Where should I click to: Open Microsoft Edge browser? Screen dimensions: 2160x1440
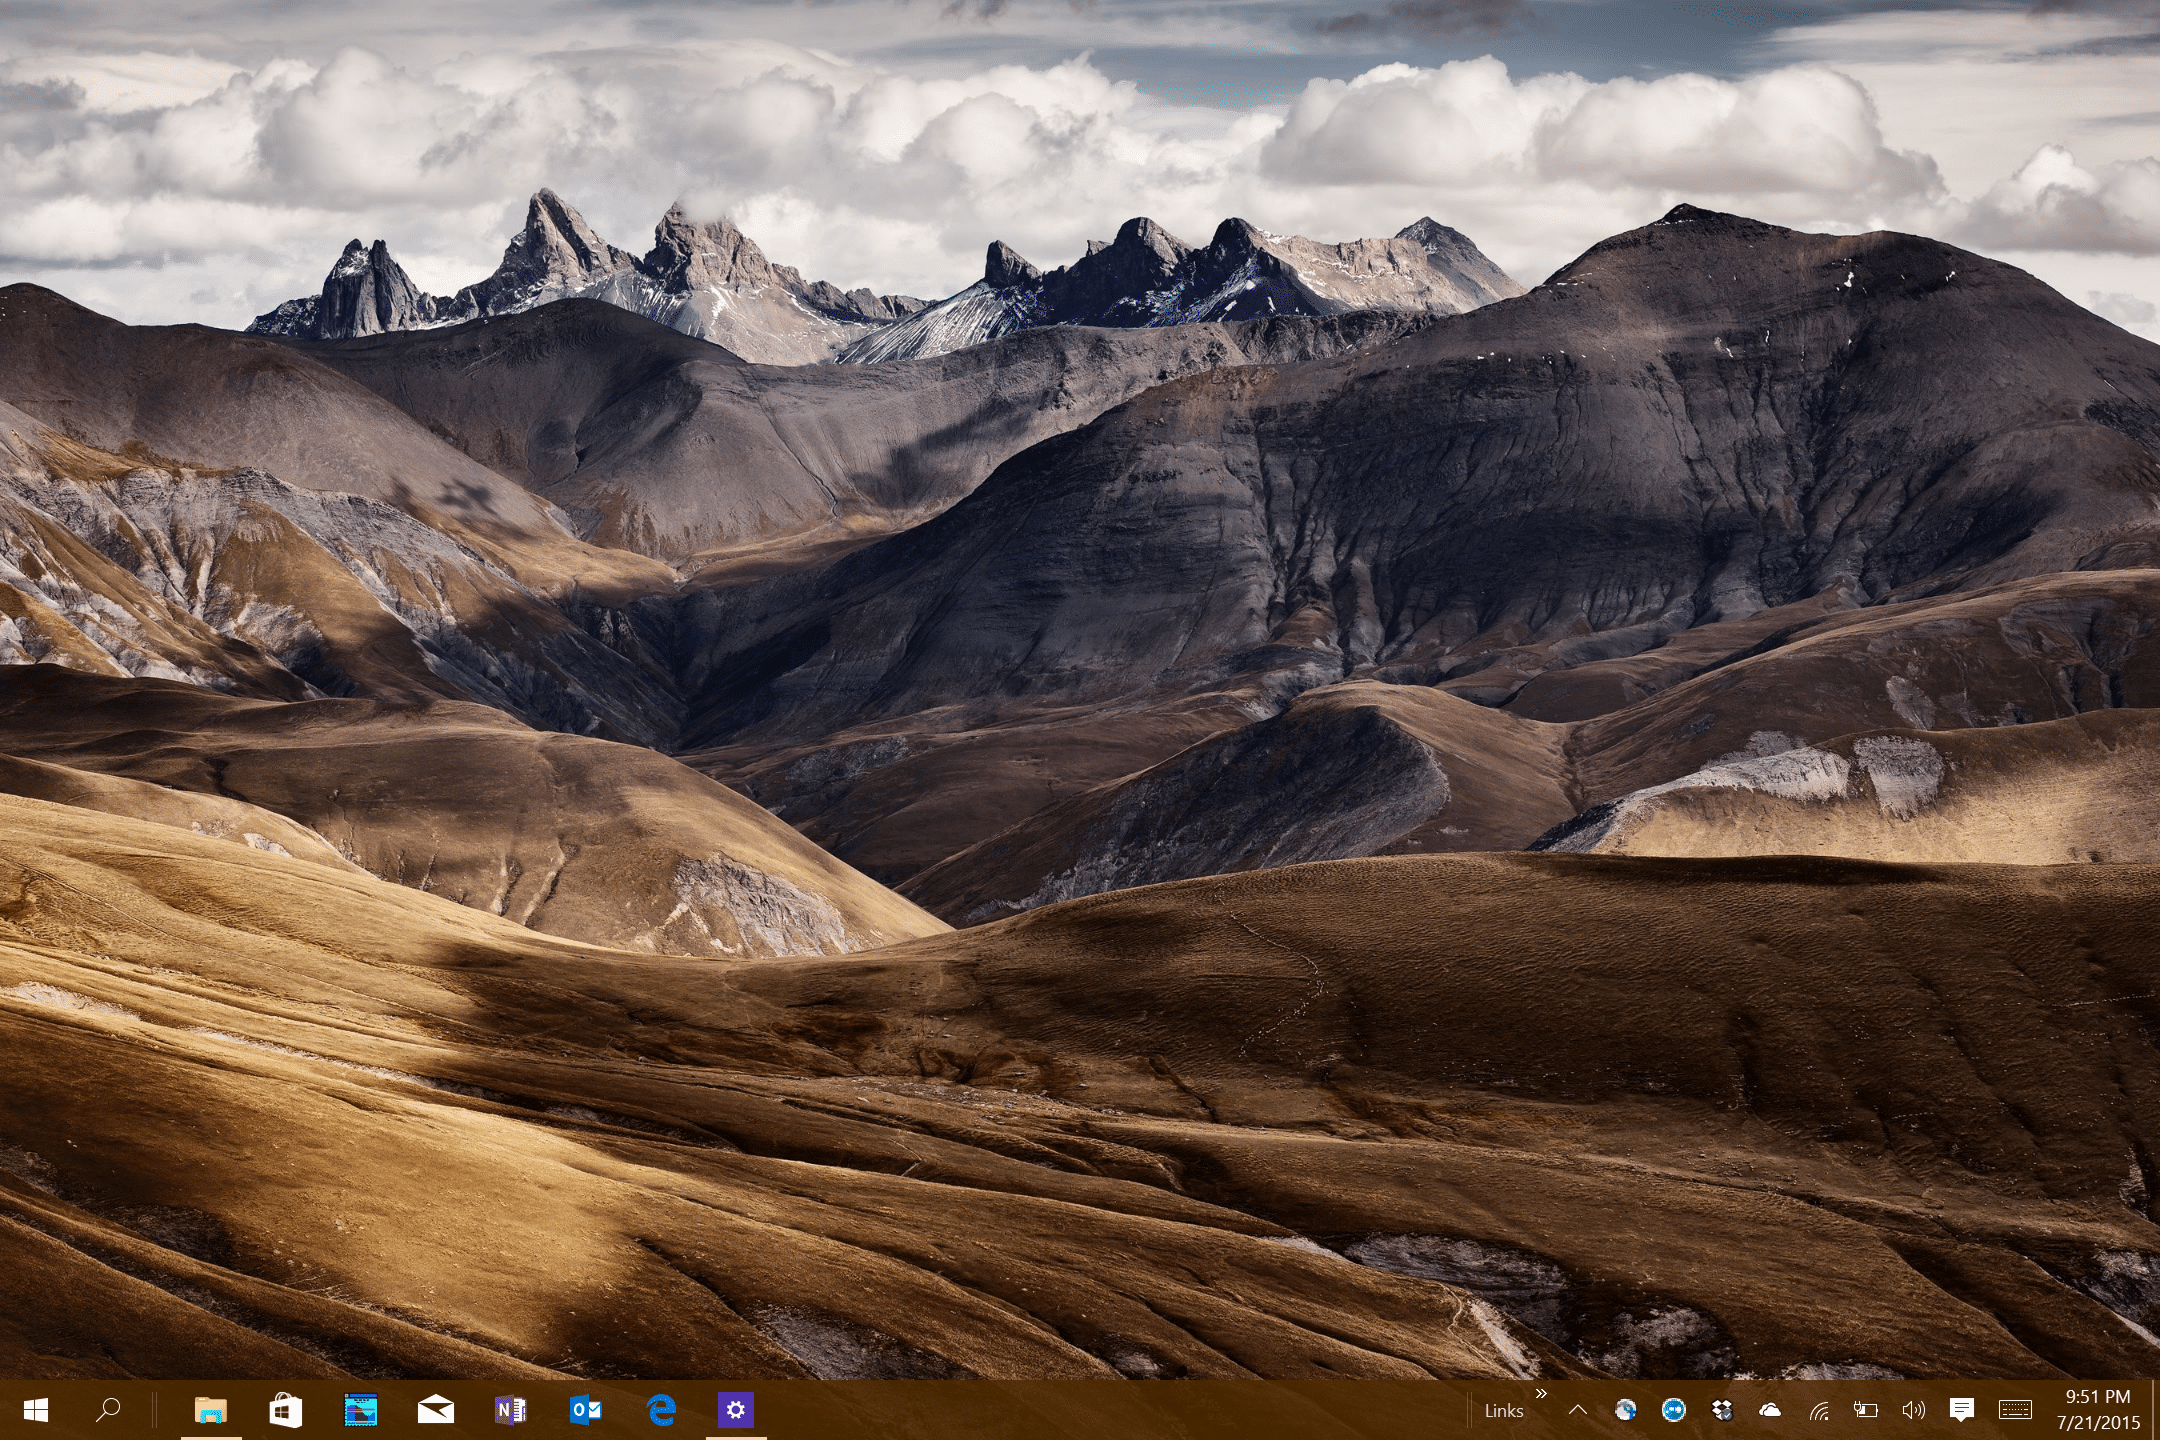click(x=661, y=1410)
